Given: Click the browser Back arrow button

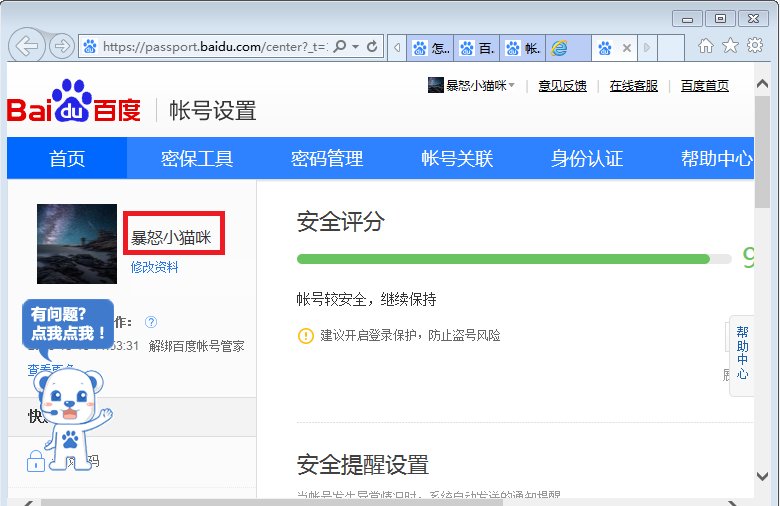Looking at the screenshot, I should point(27,46).
